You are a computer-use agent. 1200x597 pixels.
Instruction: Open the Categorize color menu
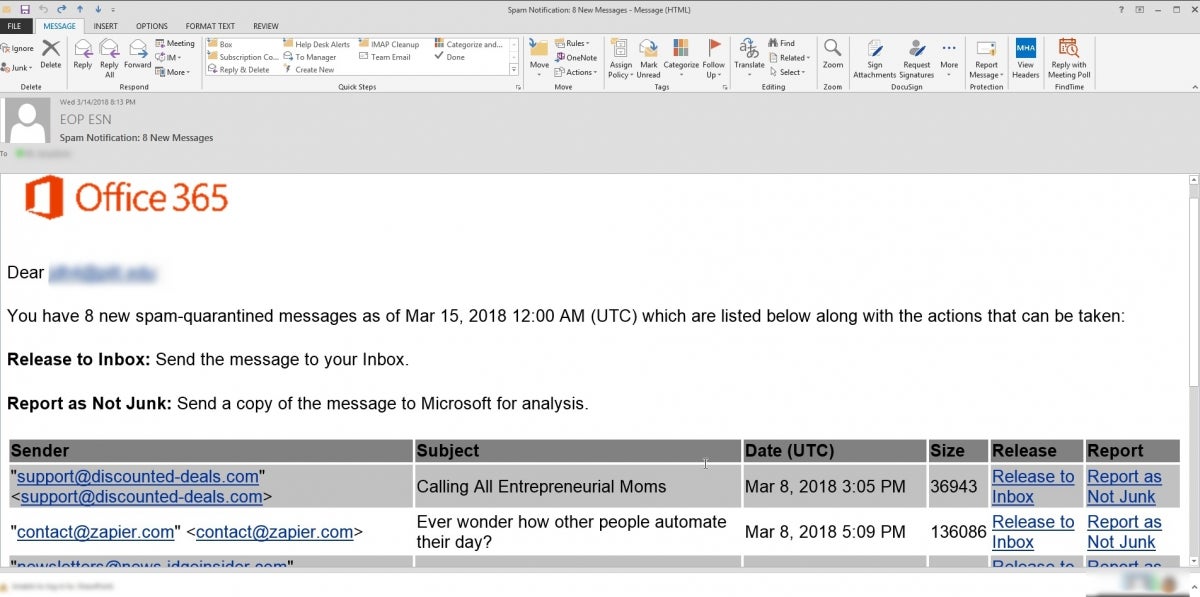pos(681,58)
